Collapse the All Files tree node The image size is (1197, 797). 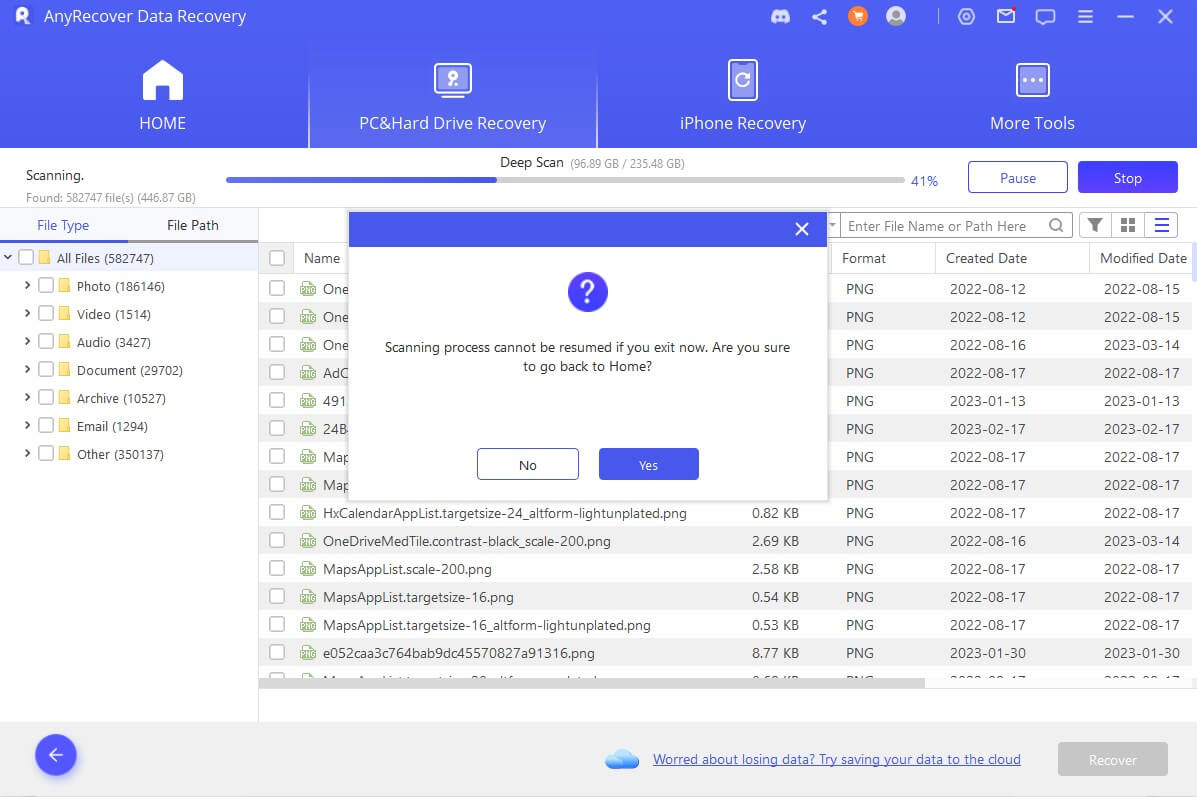[9, 258]
